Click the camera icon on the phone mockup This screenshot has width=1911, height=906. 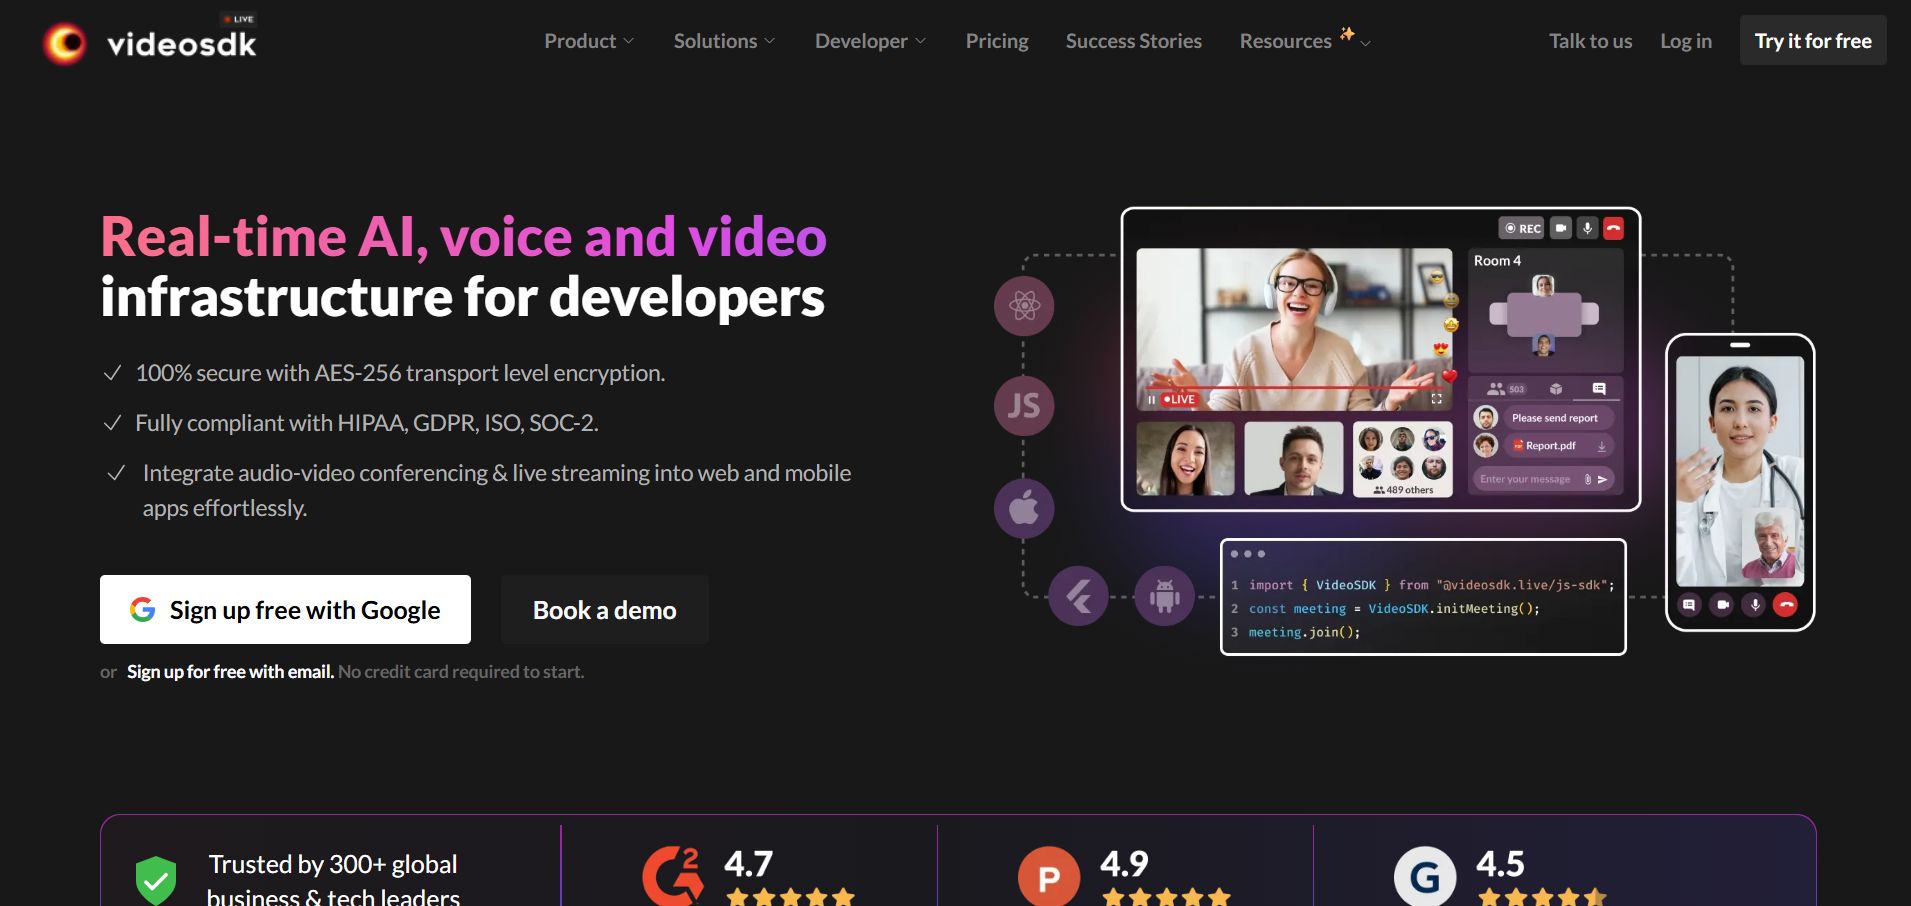[1722, 605]
